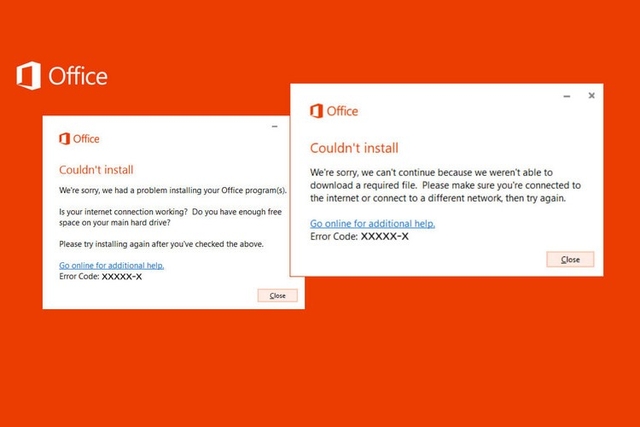Screen dimensions: 640x427
Task: Click the Close button in the right dialog
Action: coord(570,260)
